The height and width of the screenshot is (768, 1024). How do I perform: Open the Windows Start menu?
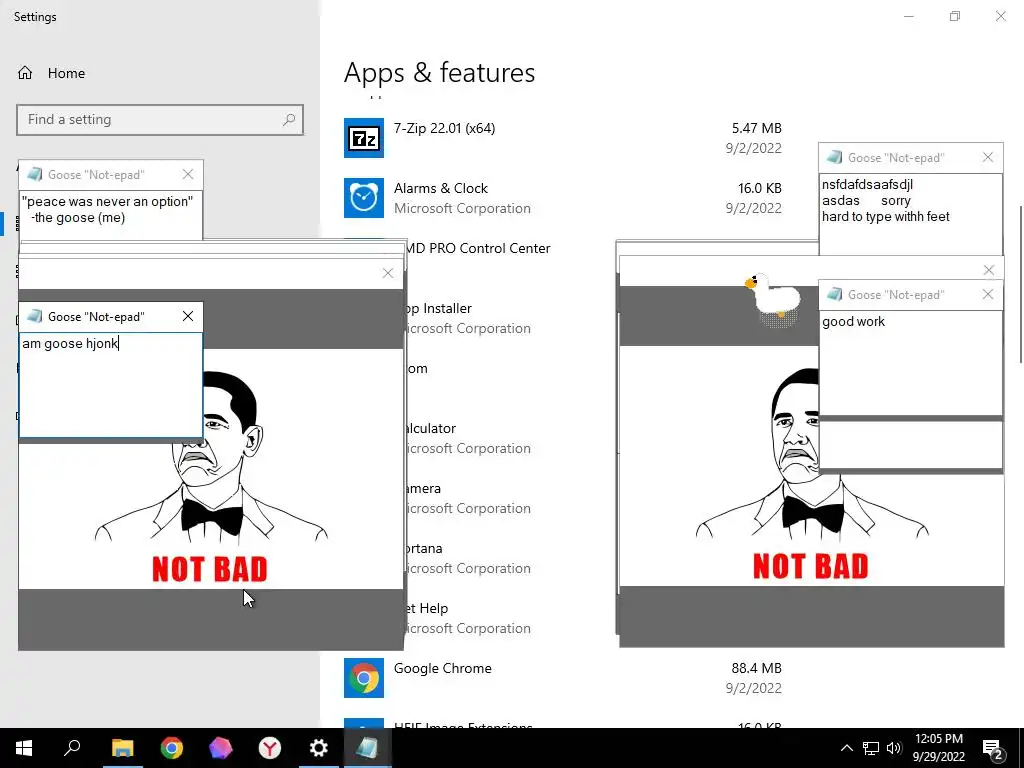(x=24, y=748)
